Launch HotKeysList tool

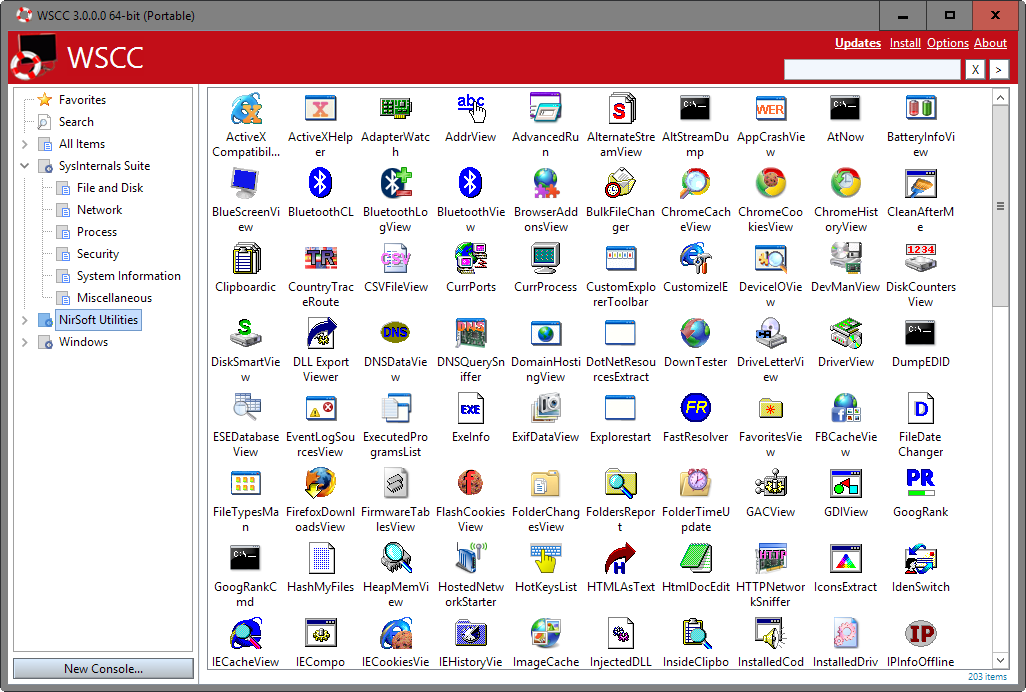pyautogui.click(x=545, y=559)
